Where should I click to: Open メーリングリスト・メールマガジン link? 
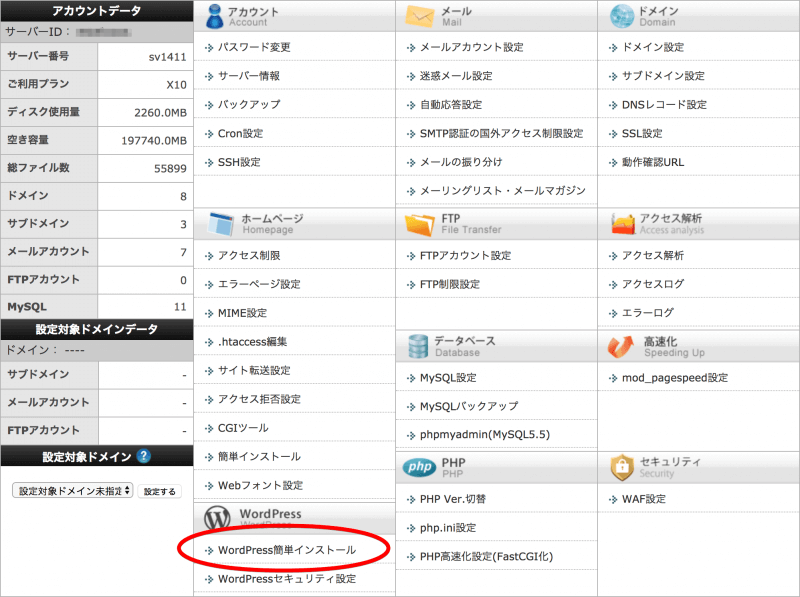coord(503,191)
